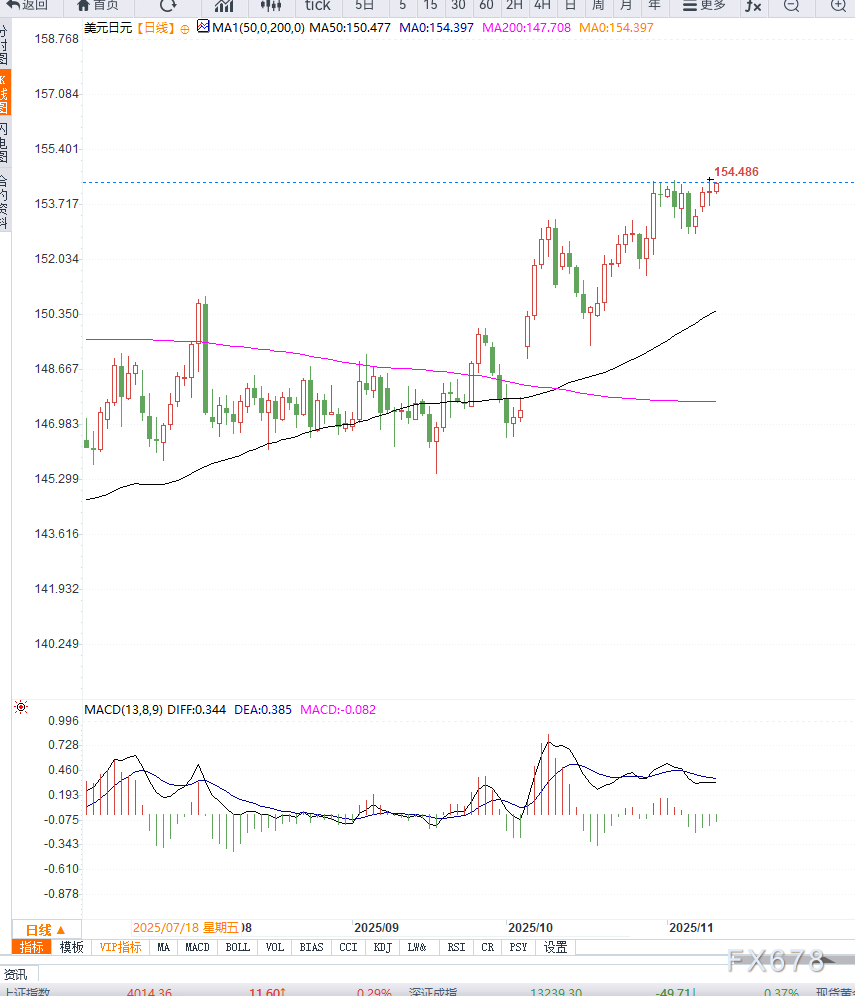Open the 设置 settings button
This screenshot has width=855, height=996.
tap(555, 947)
